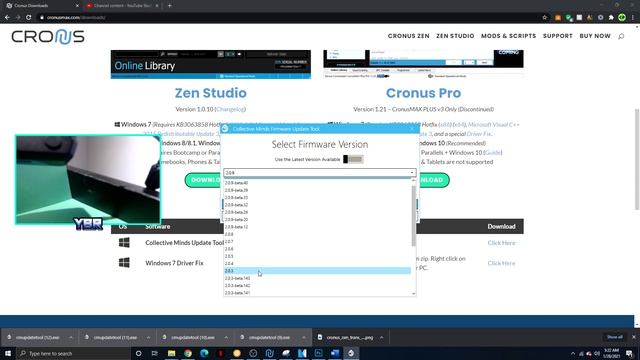
Task: Select firmware 2.0.9-beta.32 in list
Action: tap(317, 205)
